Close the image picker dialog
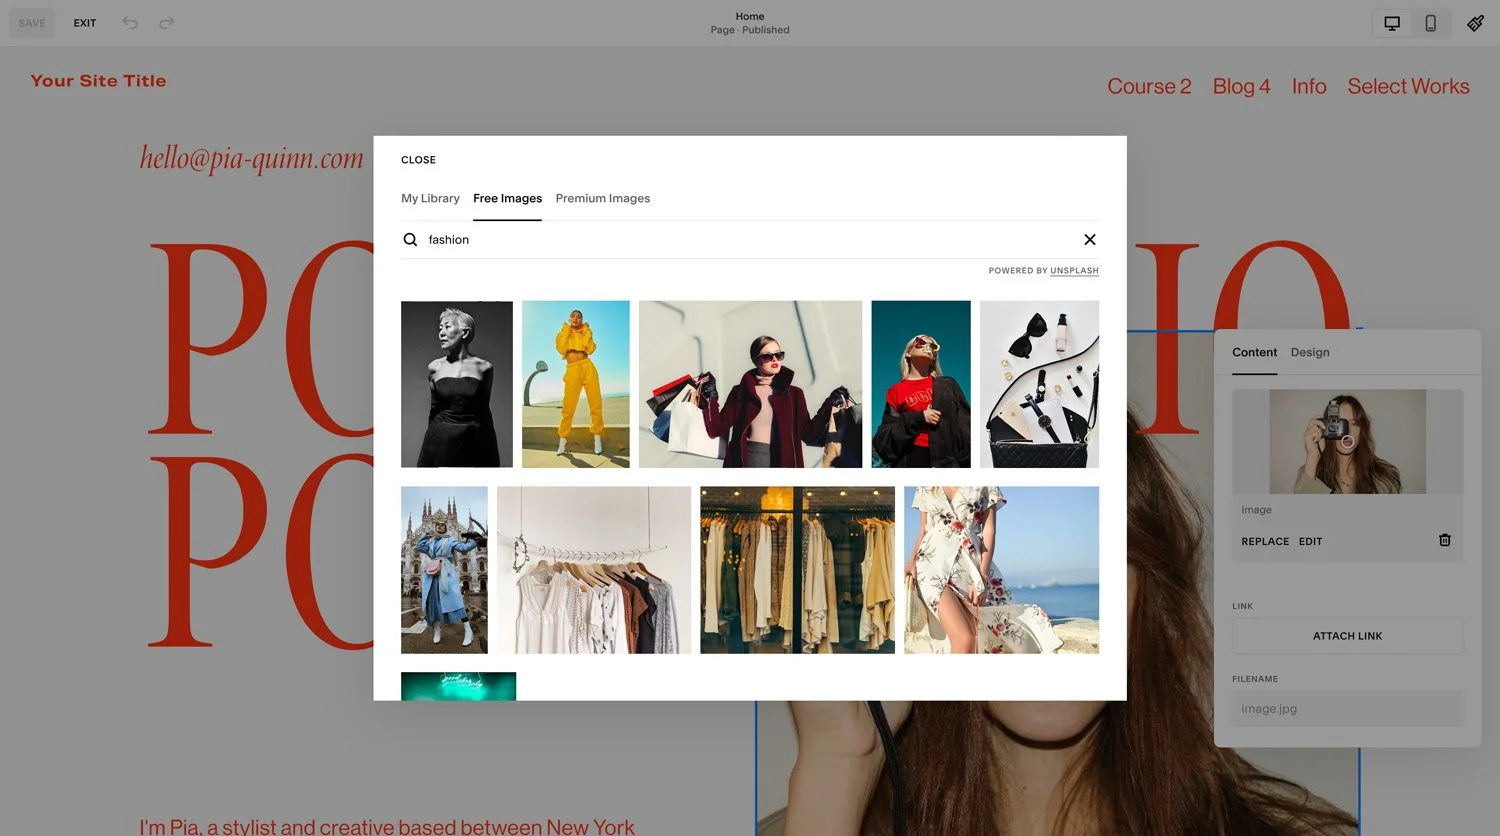This screenshot has width=1500, height=836. (x=418, y=160)
